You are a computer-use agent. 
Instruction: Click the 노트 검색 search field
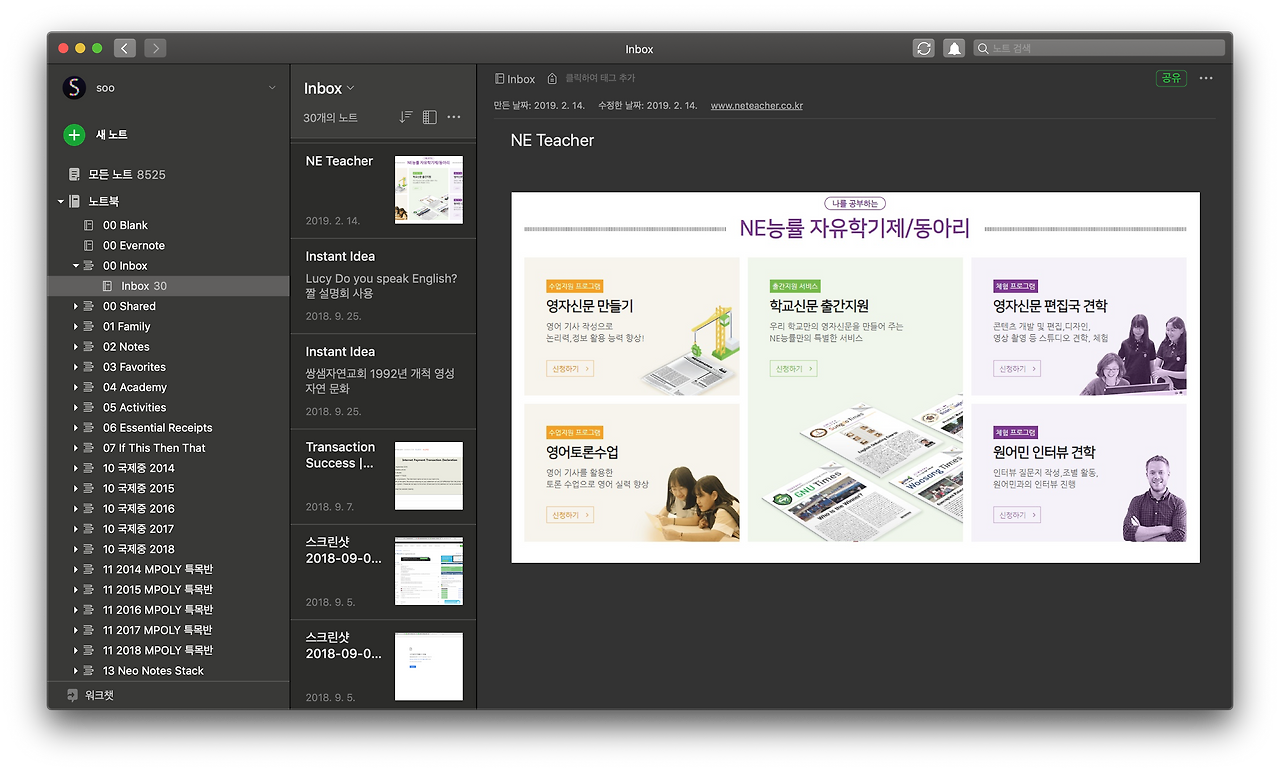point(1098,48)
